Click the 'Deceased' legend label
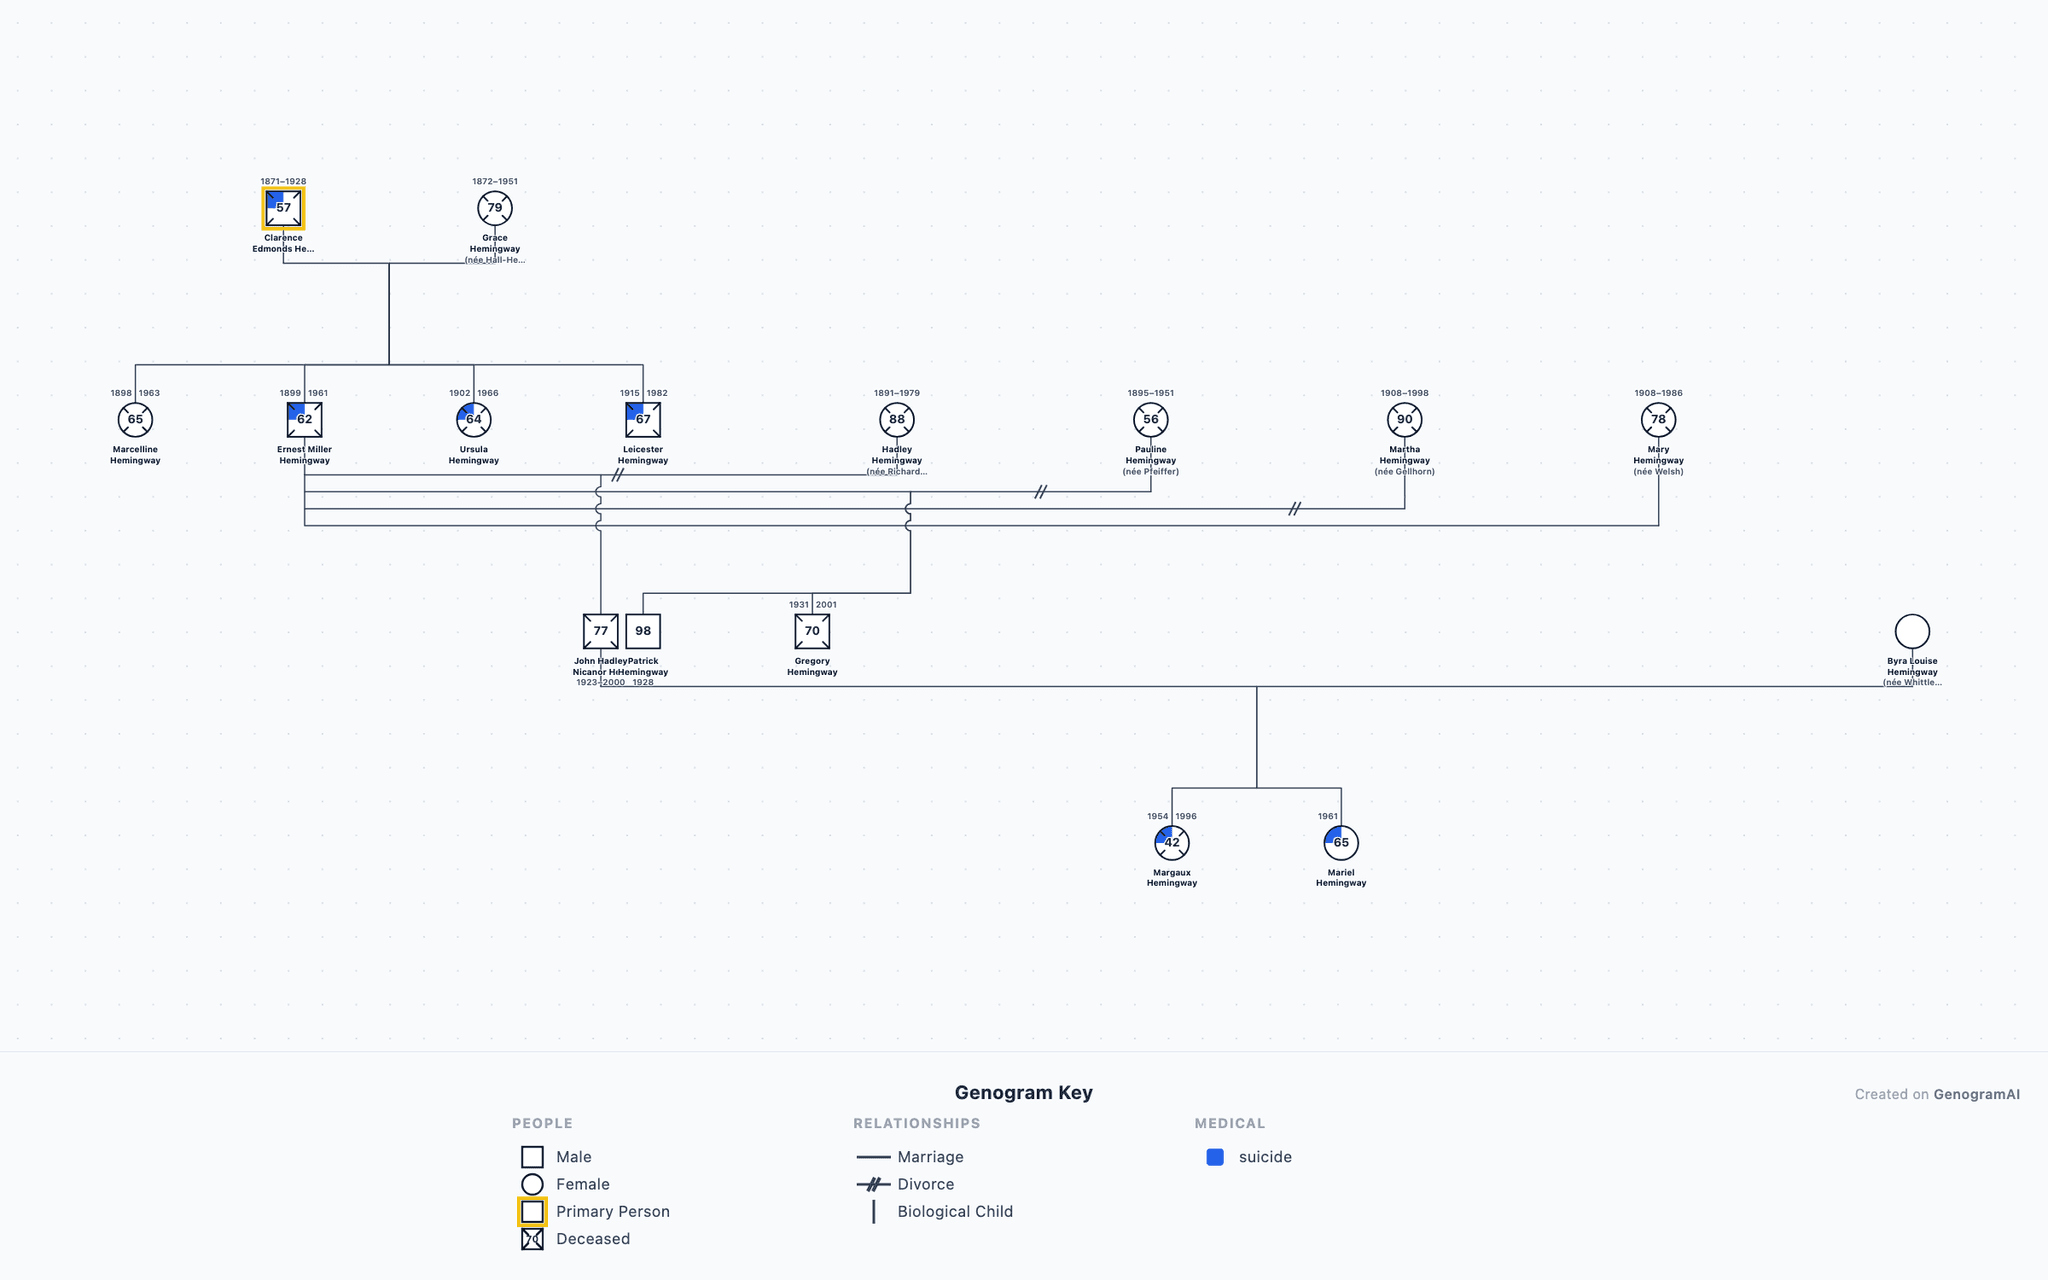This screenshot has width=2048, height=1280. click(593, 1239)
